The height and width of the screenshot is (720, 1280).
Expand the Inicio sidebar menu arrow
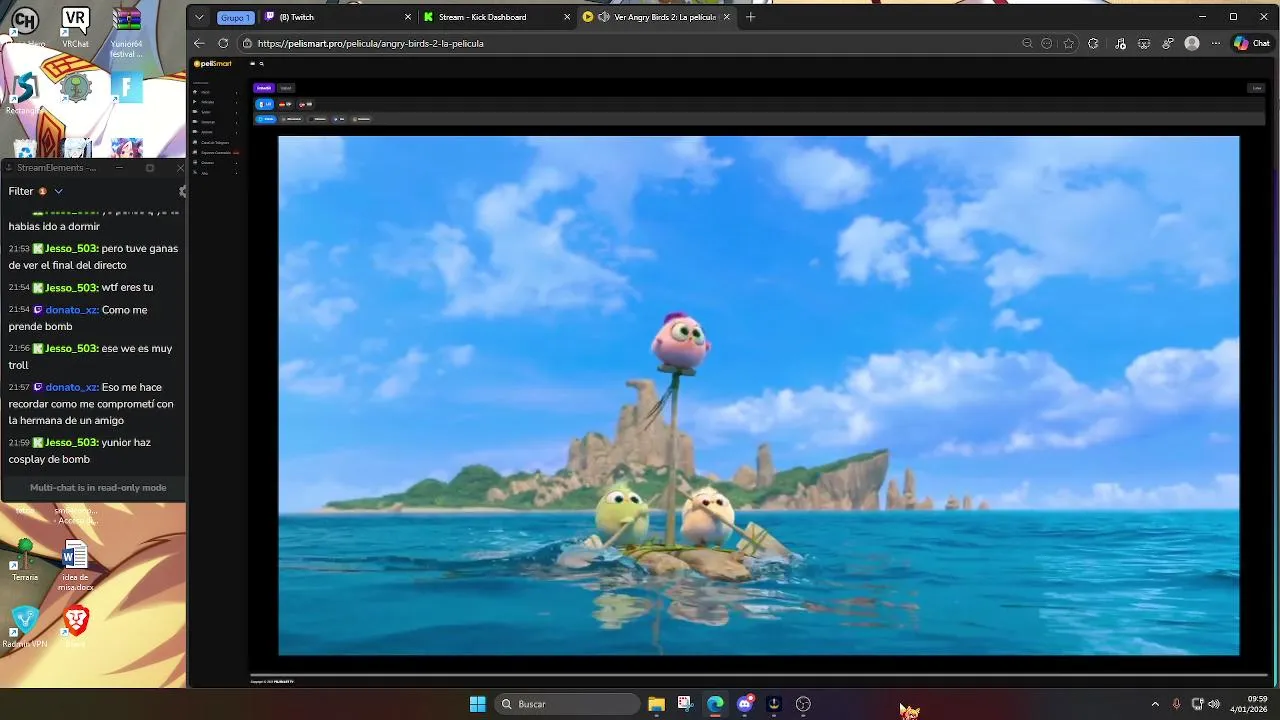click(237, 92)
